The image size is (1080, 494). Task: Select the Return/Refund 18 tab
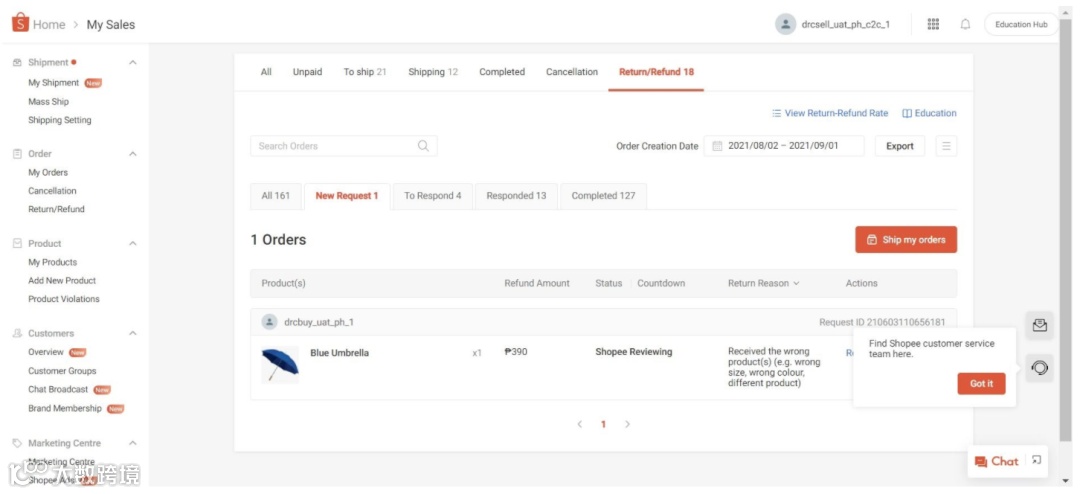point(656,72)
